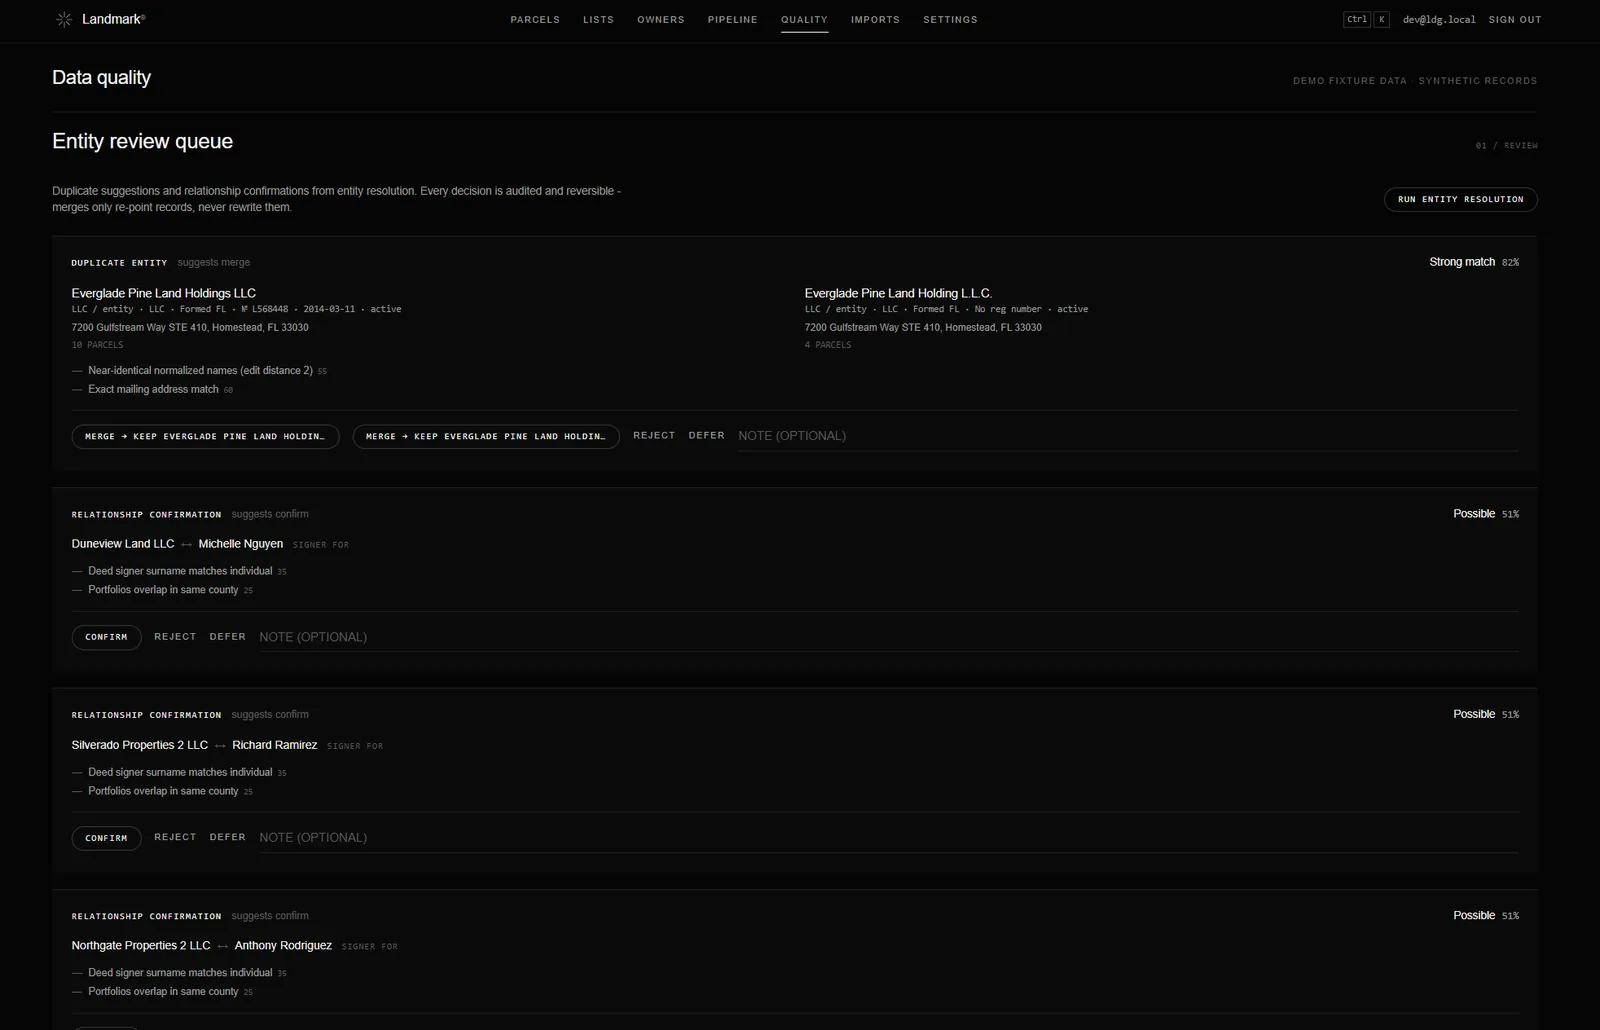The height and width of the screenshot is (1030, 1600).
Task: Click the 10 PARCELS count label
Action: (98, 345)
